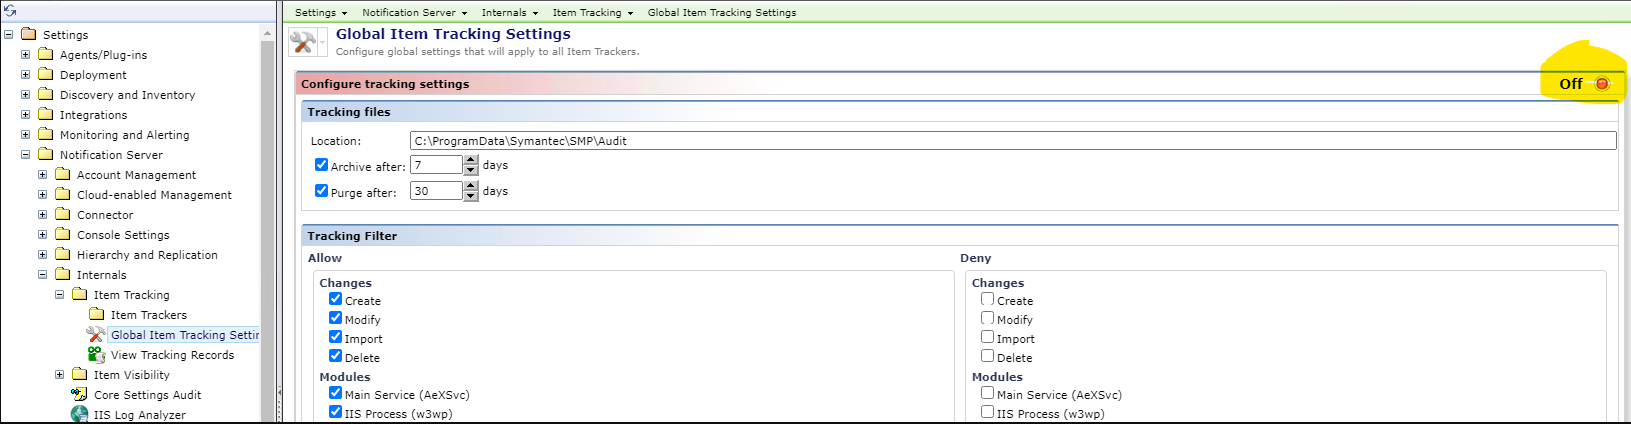
Task: Click the Global Item Tracking Settings tools icon
Action: [x=96, y=335]
